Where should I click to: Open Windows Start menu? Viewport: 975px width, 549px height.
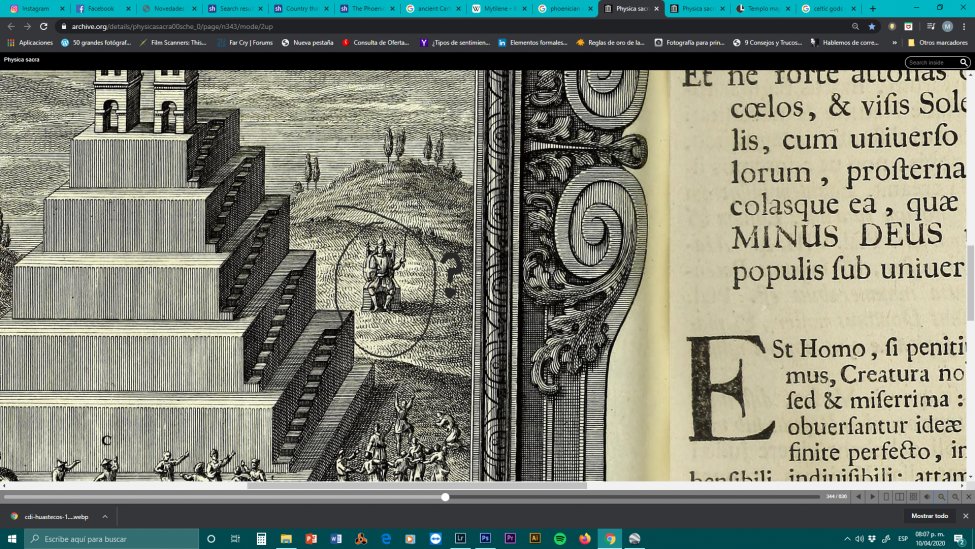[12, 538]
